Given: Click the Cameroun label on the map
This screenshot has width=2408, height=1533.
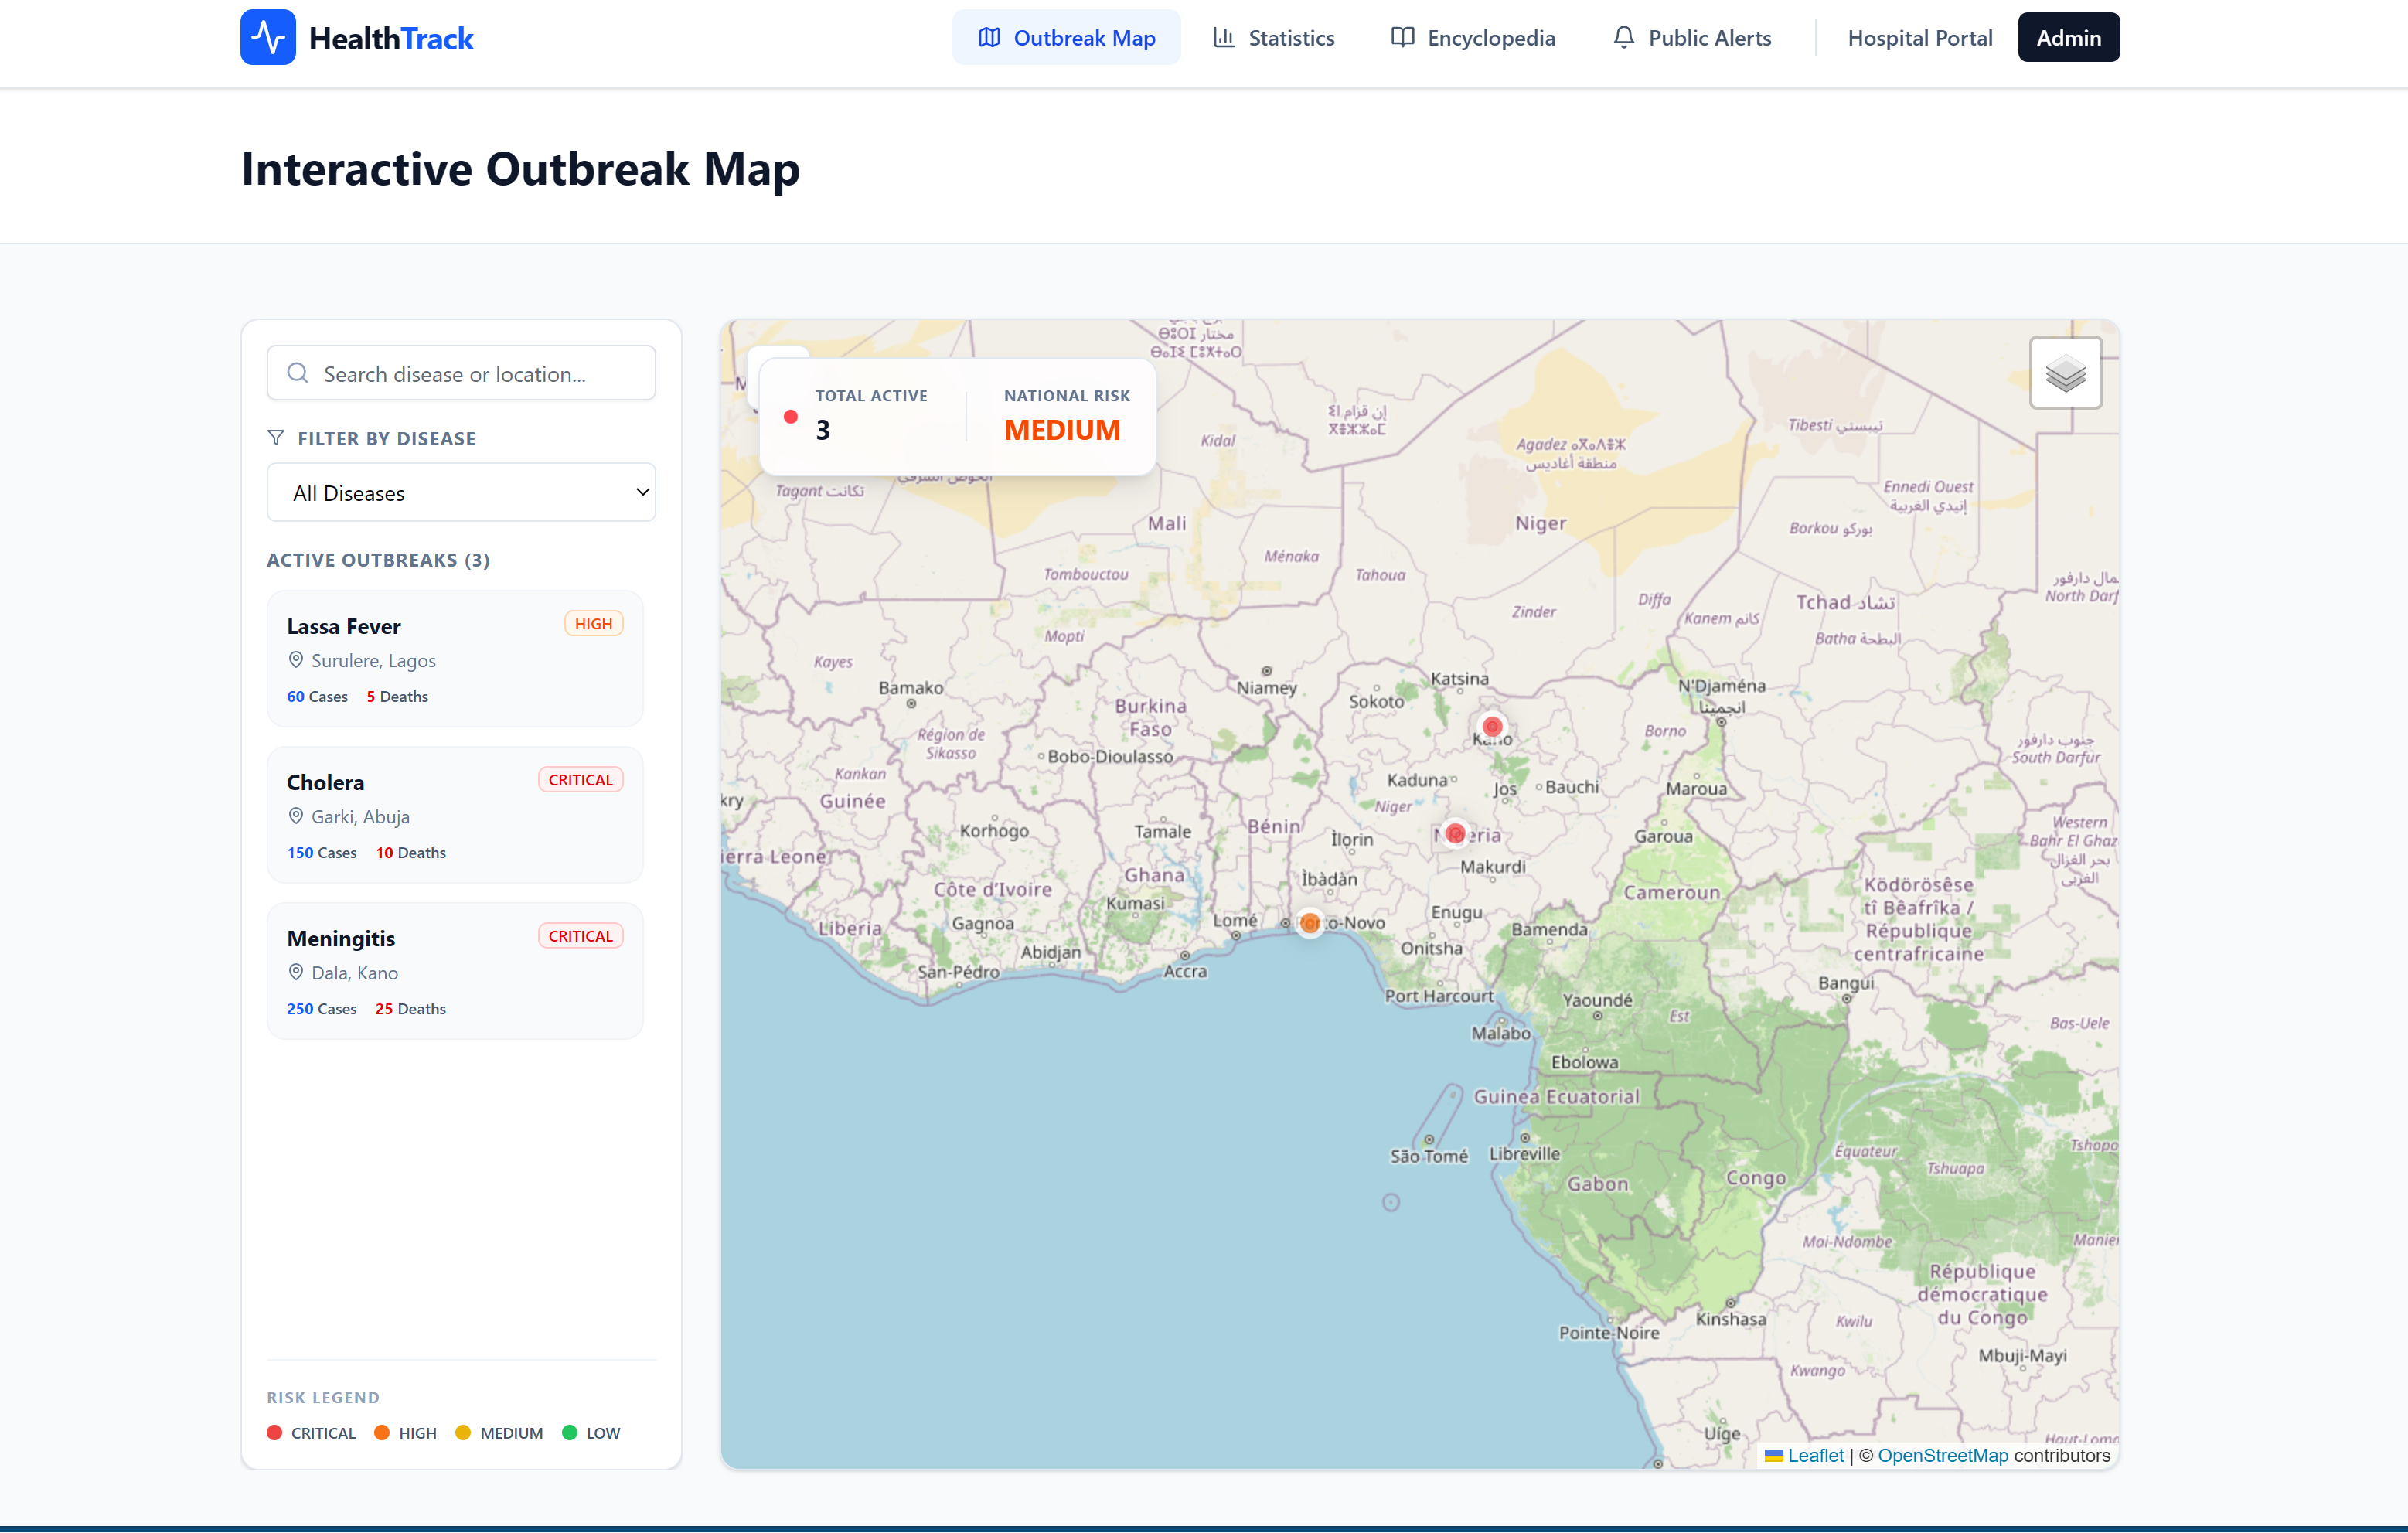Looking at the screenshot, I should [1671, 891].
